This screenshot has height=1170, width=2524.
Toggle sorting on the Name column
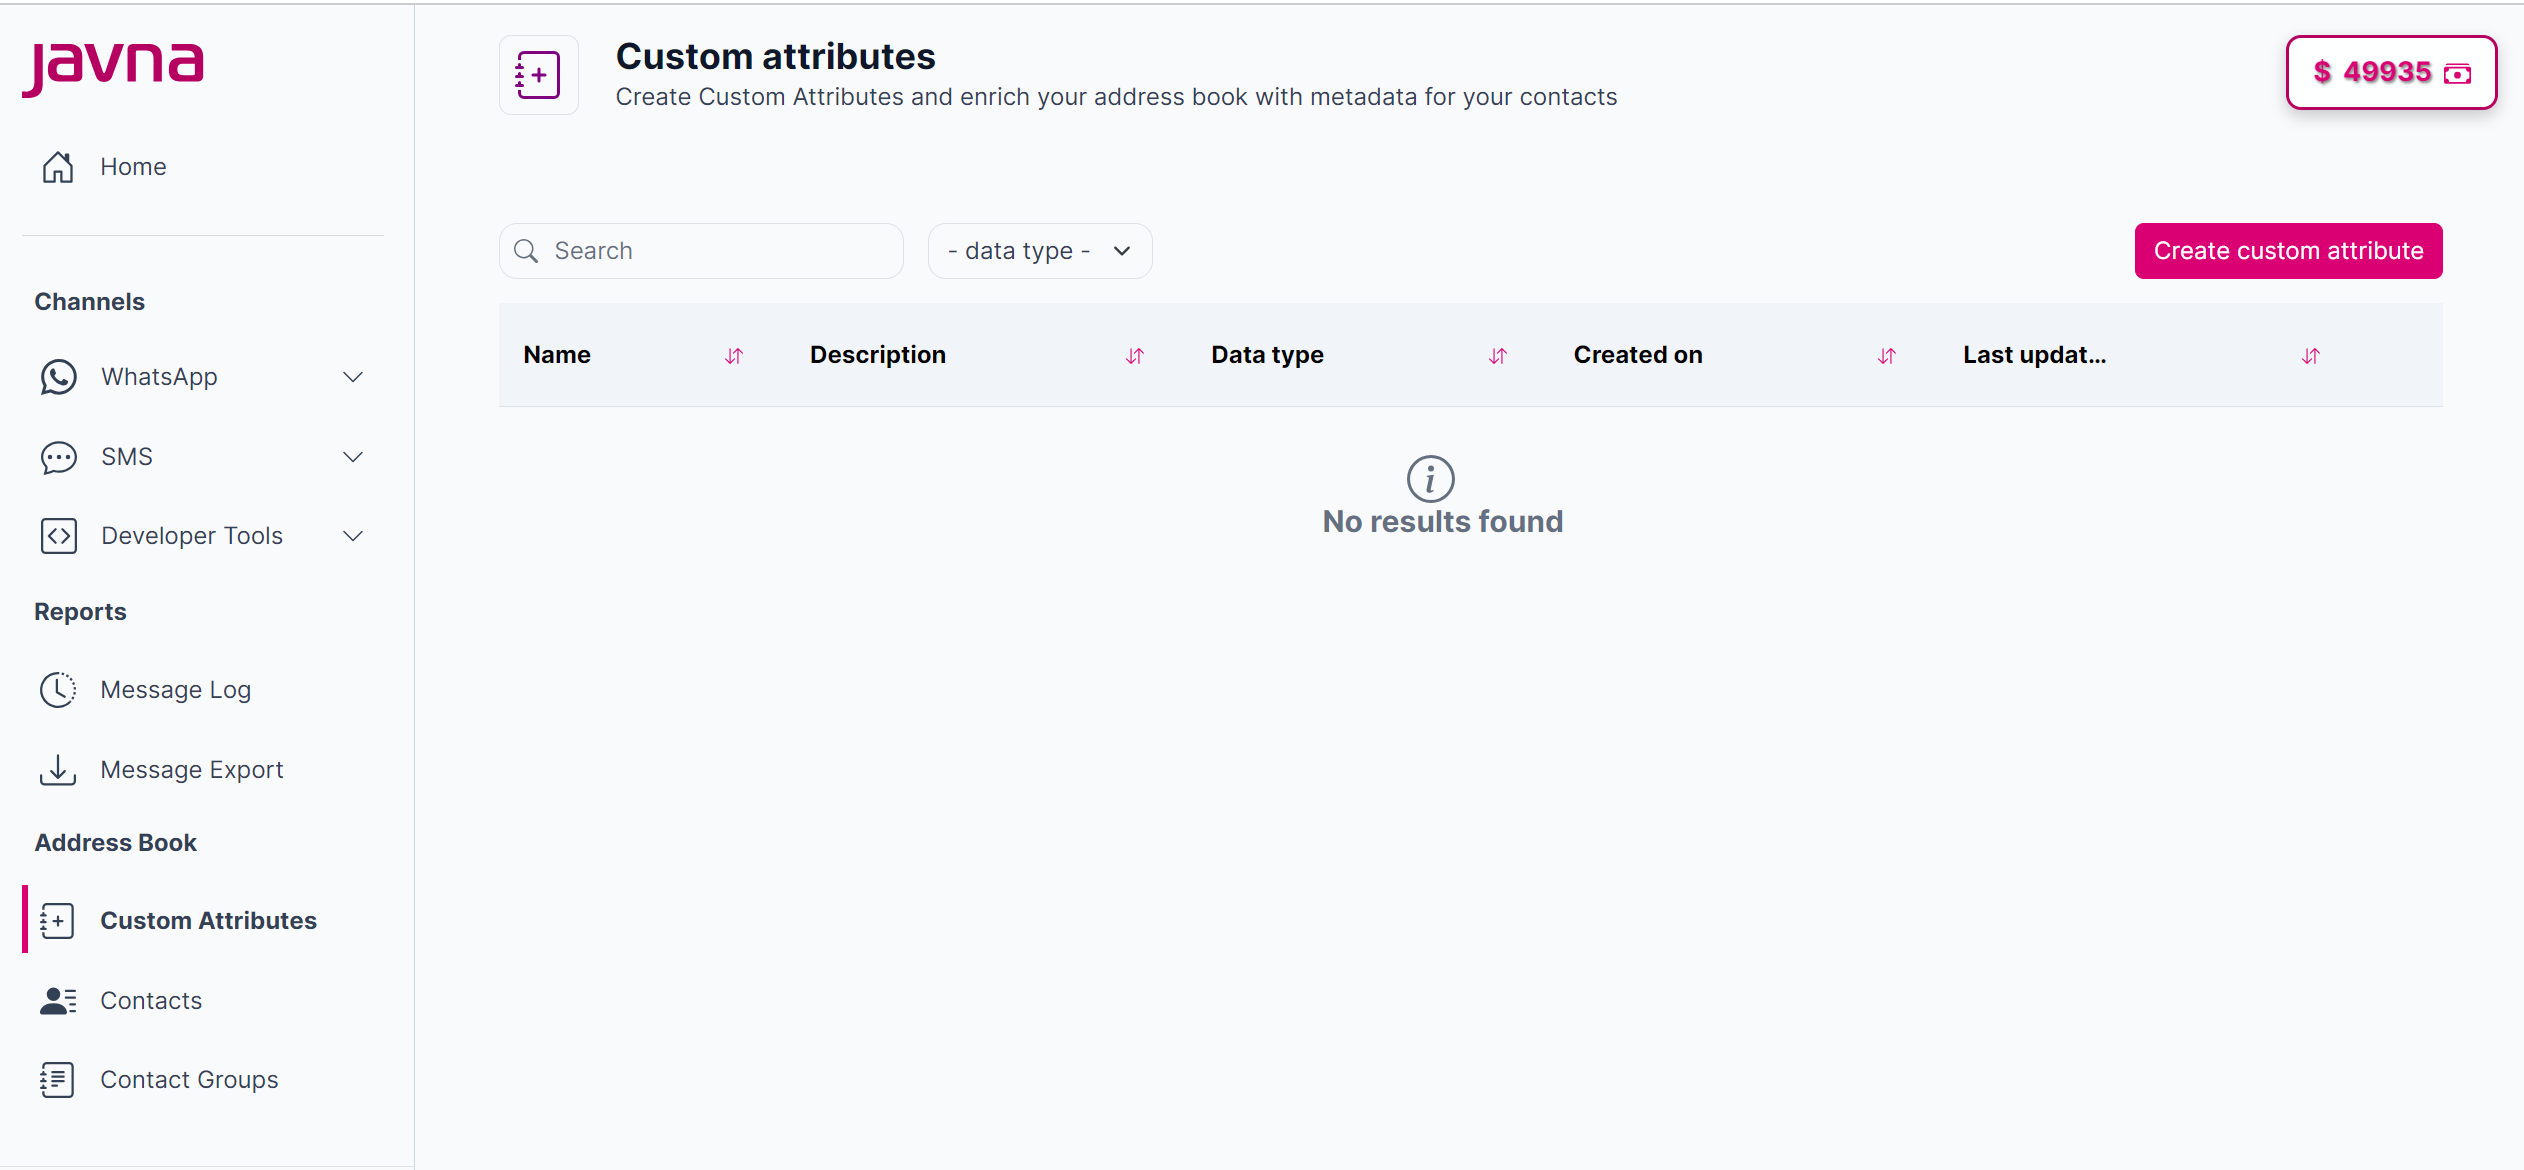coord(735,355)
